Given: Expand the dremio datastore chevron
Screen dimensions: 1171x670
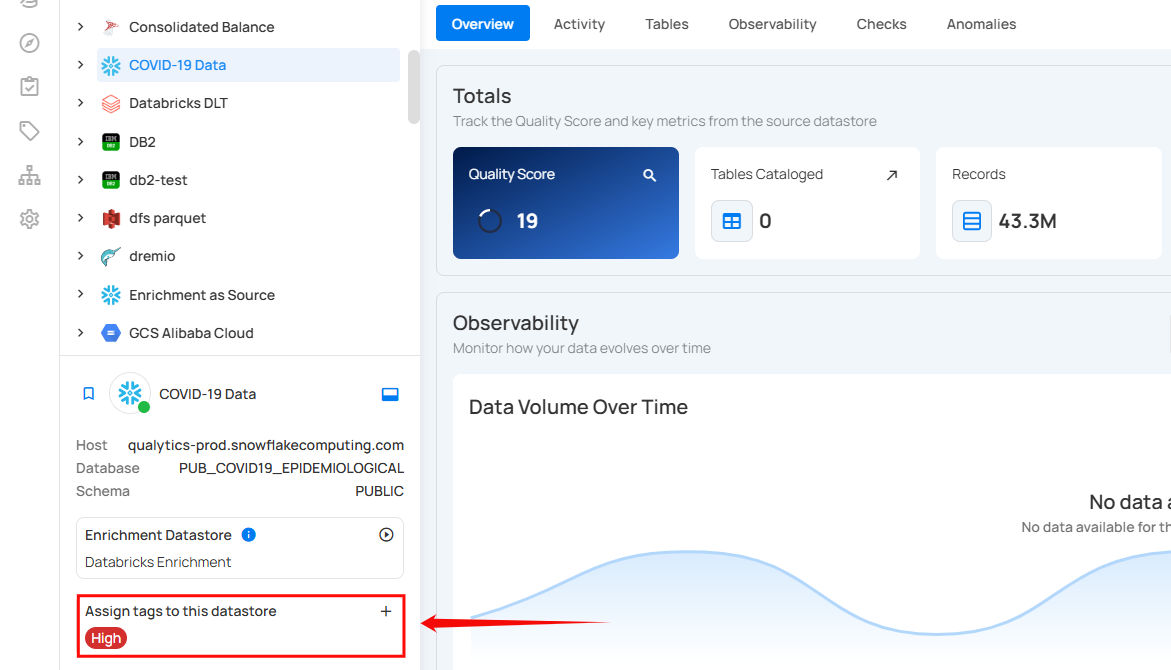Looking at the screenshot, I should pyautogui.click(x=81, y=257).
